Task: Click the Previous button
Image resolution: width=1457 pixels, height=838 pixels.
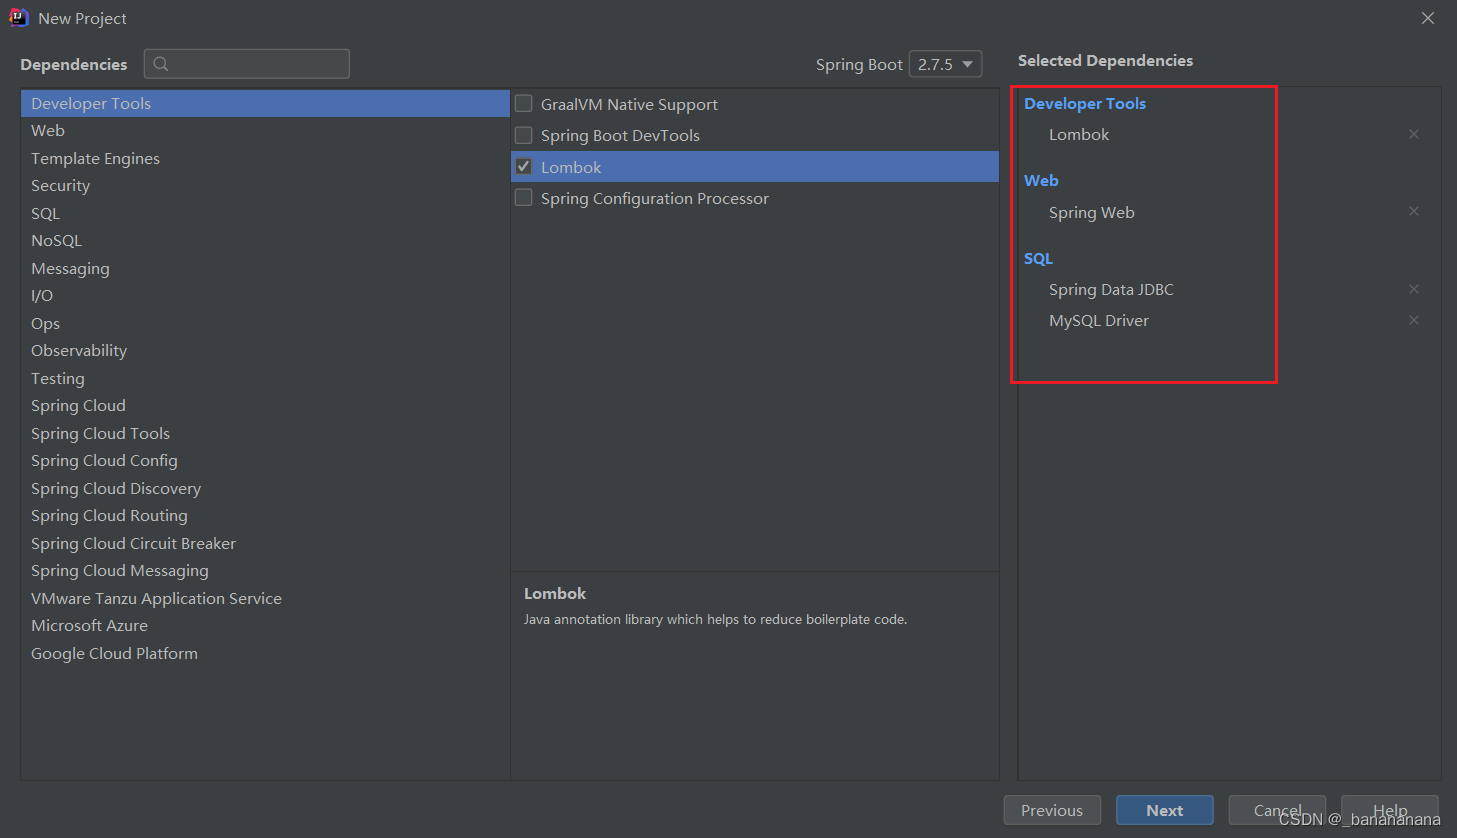Action: click(1052, 810)
